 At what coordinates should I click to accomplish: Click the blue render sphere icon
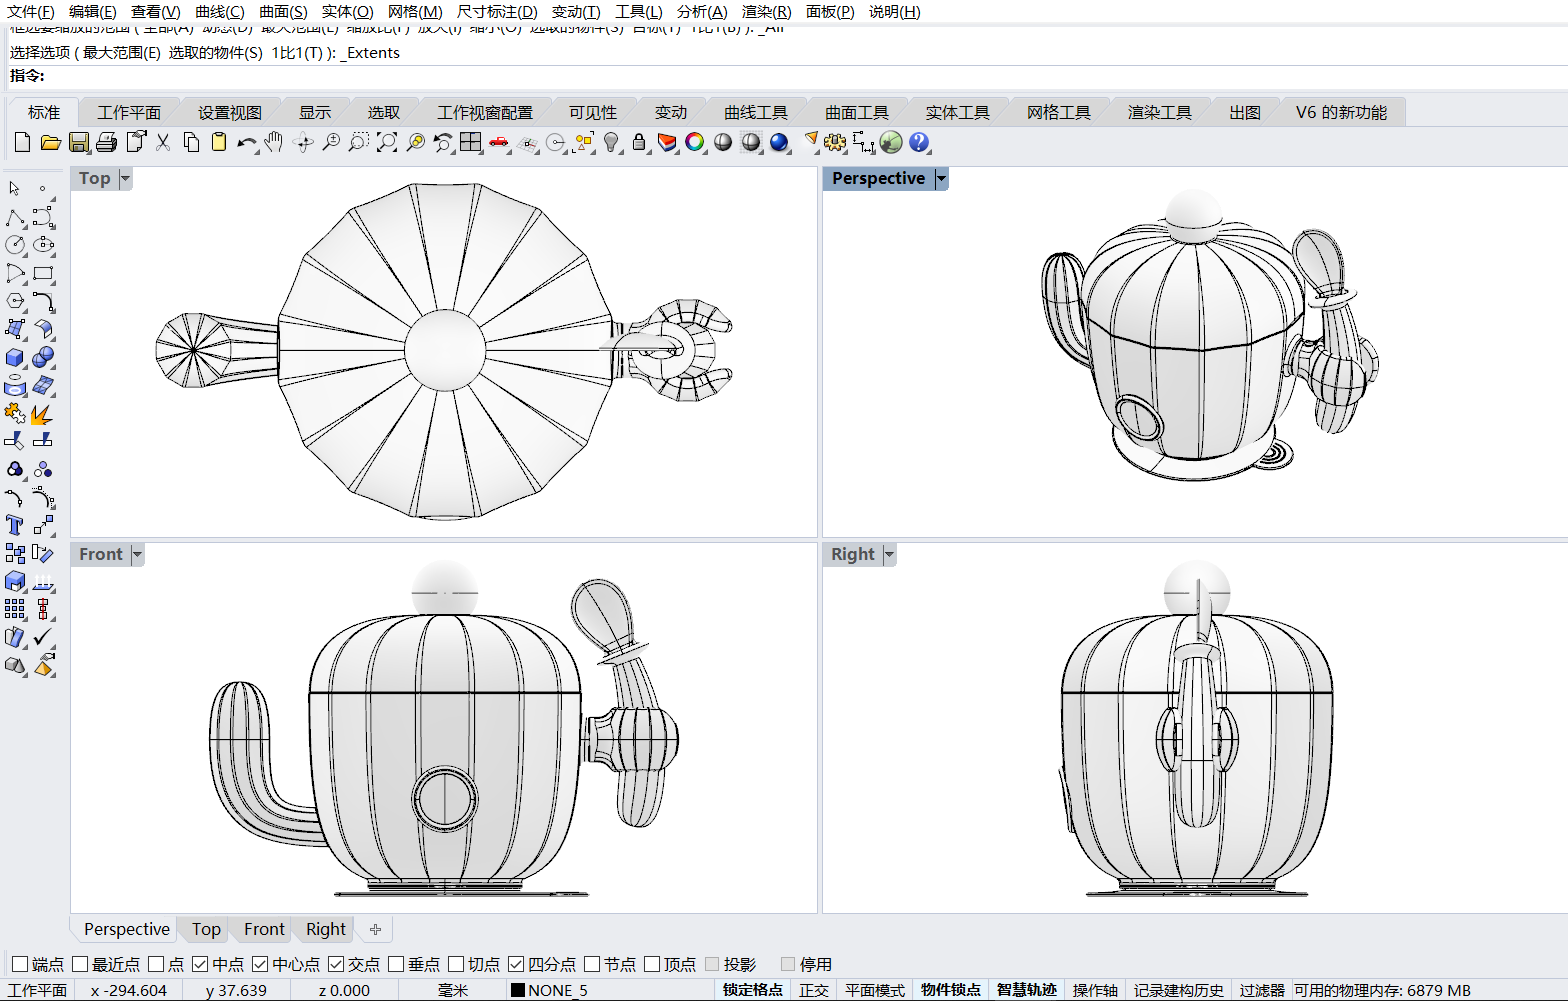(779, 143)
